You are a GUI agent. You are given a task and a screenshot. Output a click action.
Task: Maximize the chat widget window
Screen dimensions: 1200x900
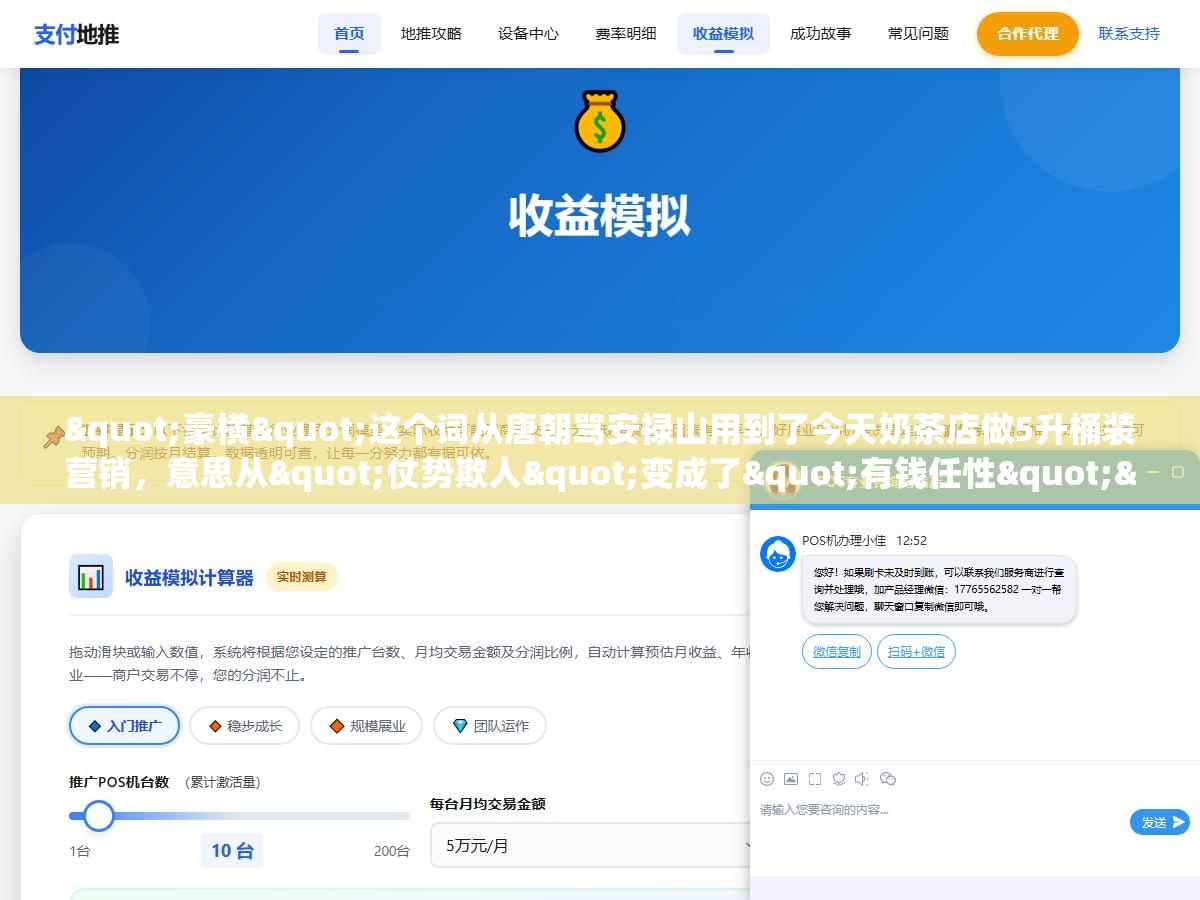[1177, 471]
